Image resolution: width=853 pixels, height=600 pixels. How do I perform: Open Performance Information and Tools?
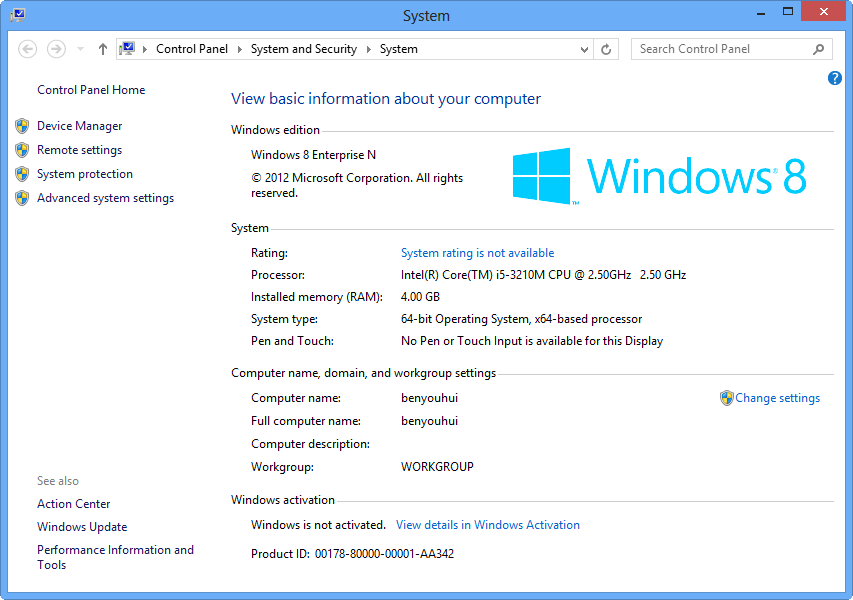[115, 557]
